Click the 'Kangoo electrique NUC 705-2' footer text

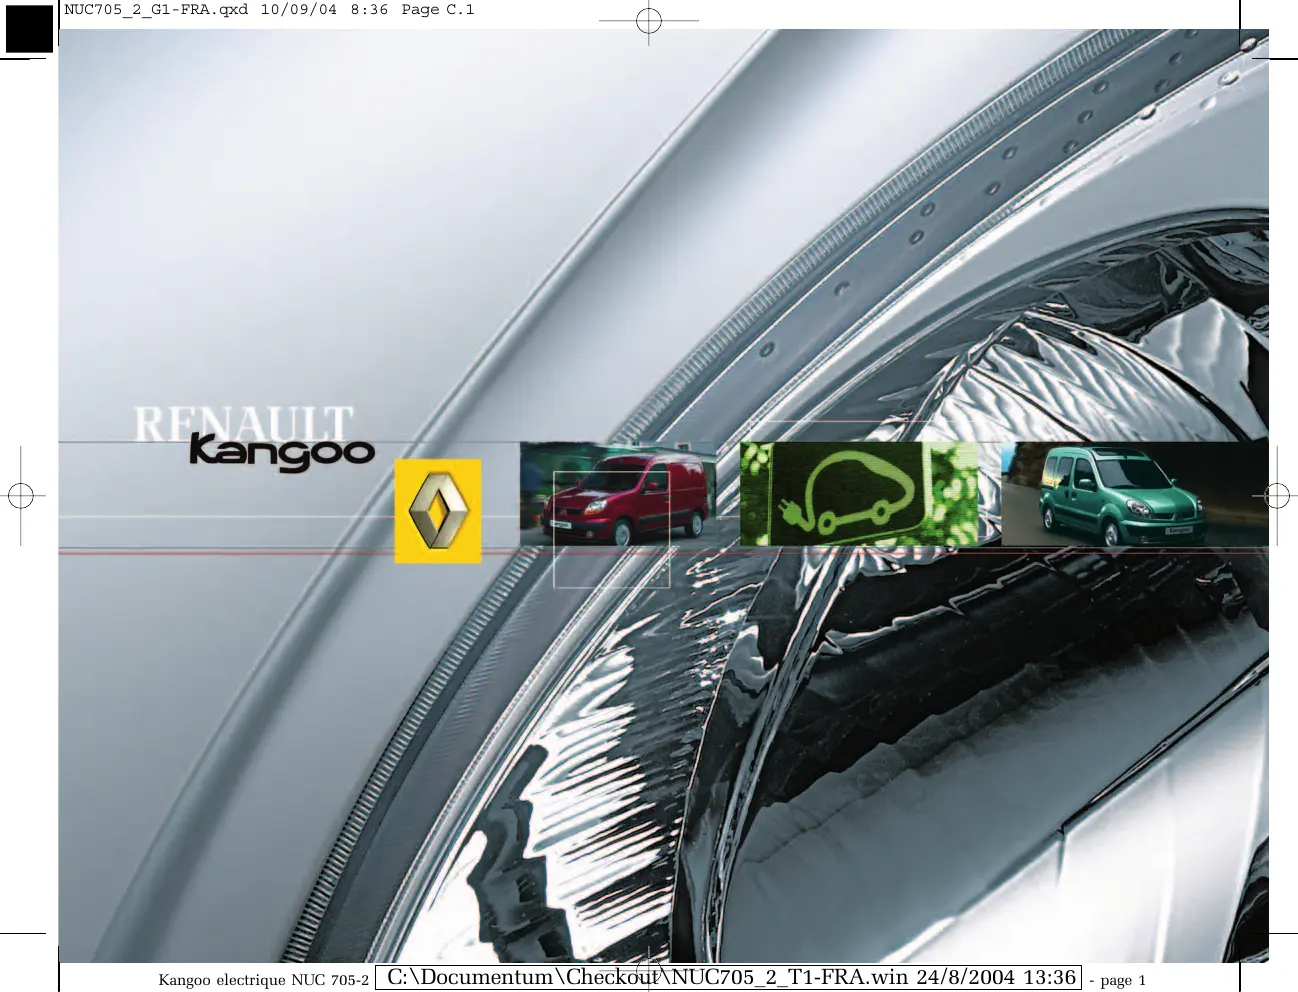point(263,980)
